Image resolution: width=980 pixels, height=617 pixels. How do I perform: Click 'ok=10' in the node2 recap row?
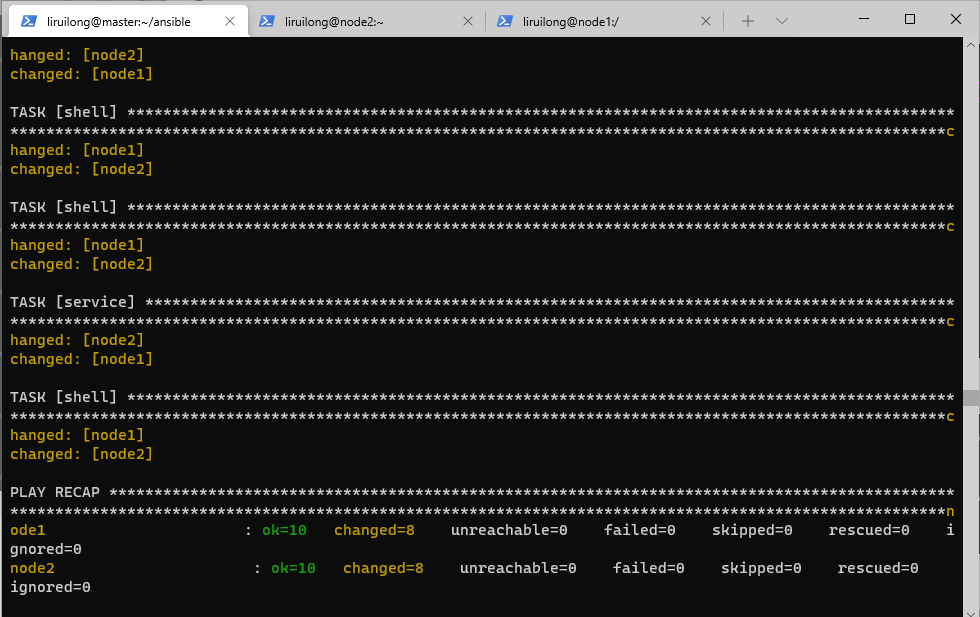293,568
